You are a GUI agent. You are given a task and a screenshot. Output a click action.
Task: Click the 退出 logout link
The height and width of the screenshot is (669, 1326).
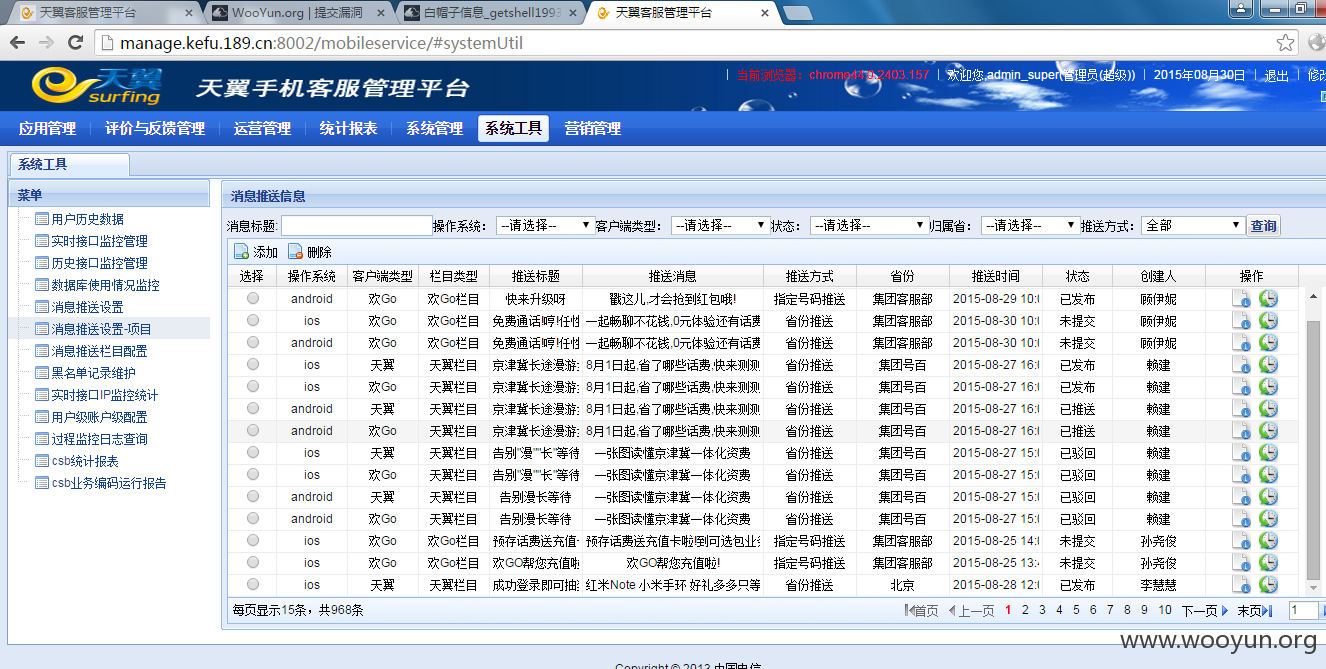(1276, 75)
